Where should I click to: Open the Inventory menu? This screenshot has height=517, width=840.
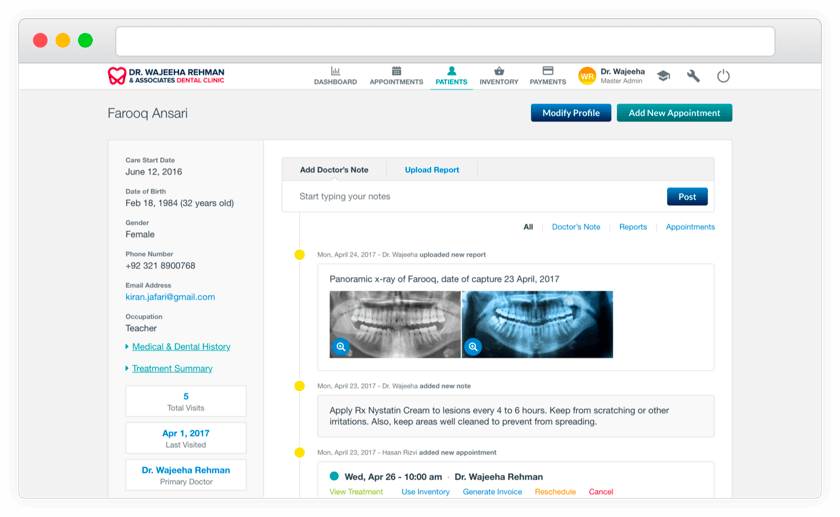tap(499, 82)
